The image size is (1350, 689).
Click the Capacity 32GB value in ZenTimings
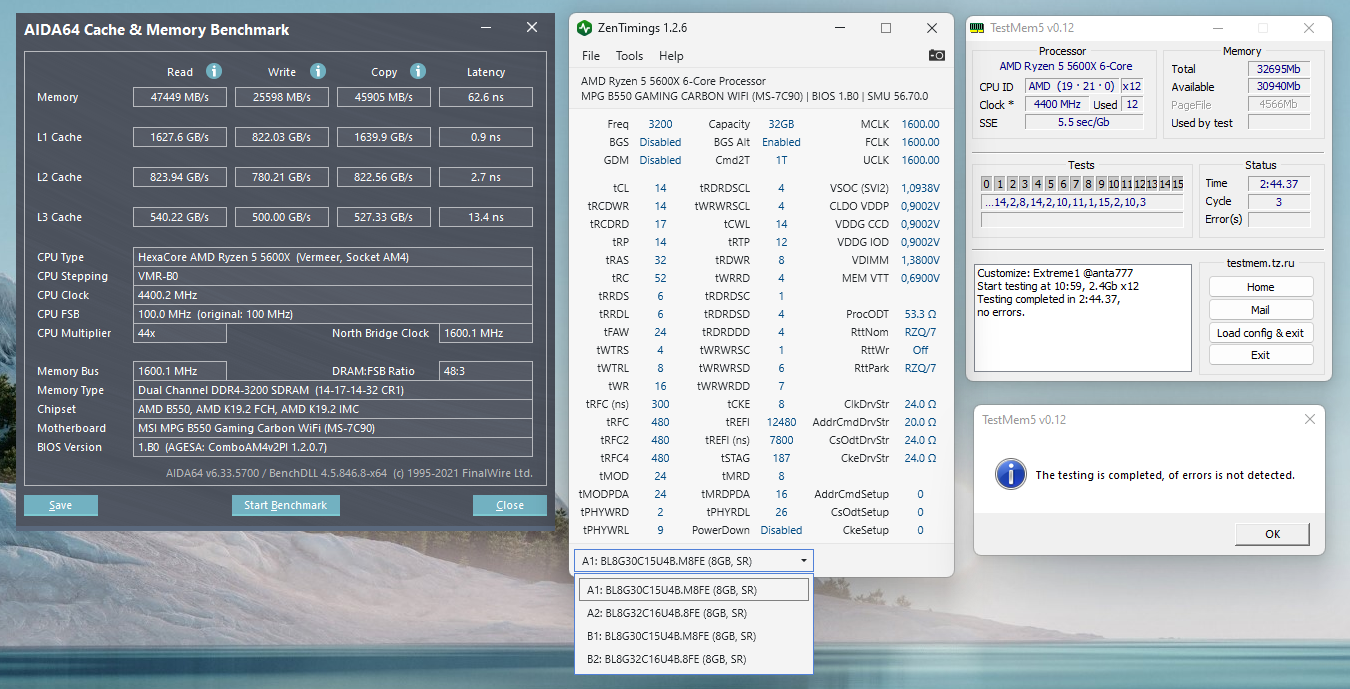coord(781,124)
